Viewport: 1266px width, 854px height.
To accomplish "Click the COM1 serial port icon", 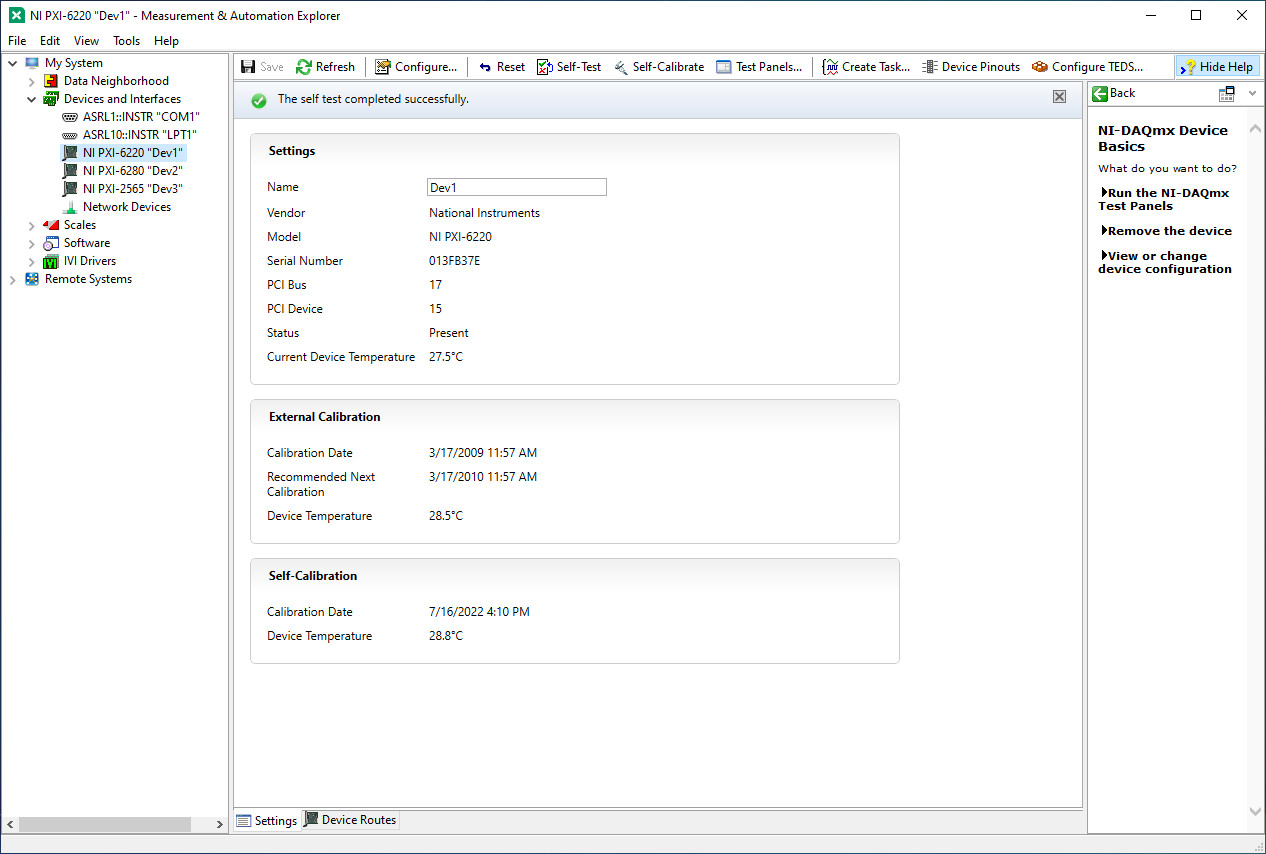I will click(70, 117).
